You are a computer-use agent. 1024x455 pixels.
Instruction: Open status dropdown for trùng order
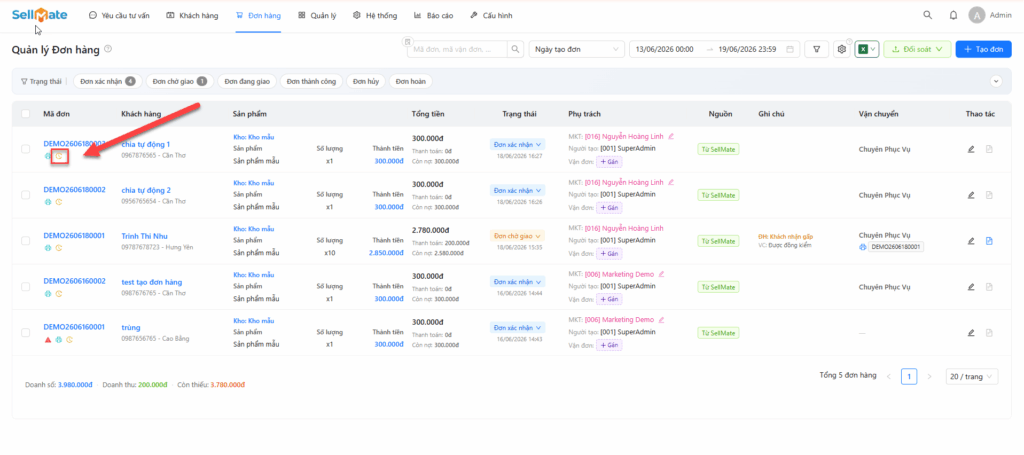coord(517,327)
